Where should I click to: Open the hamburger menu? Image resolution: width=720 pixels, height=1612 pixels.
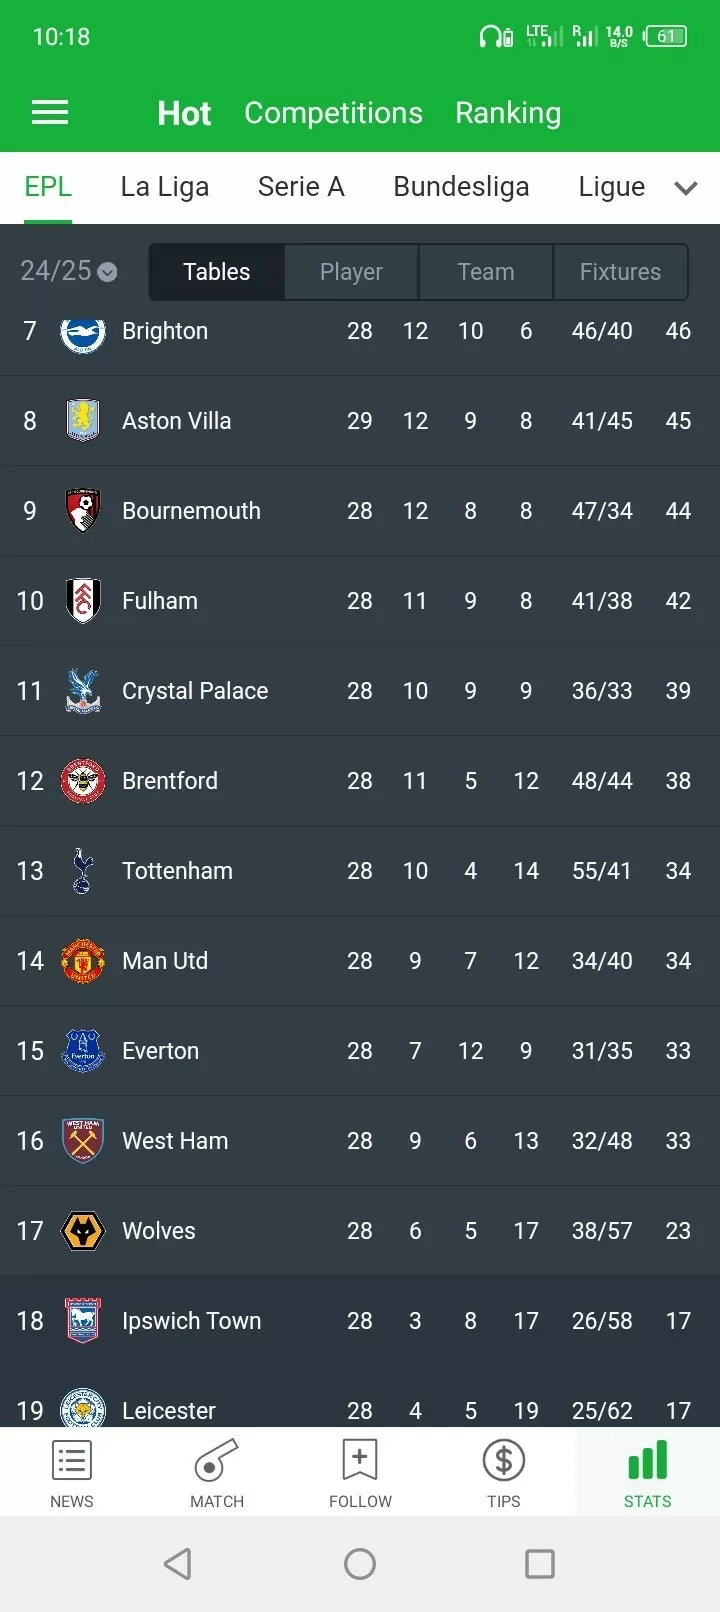click(x=50, y=113)
